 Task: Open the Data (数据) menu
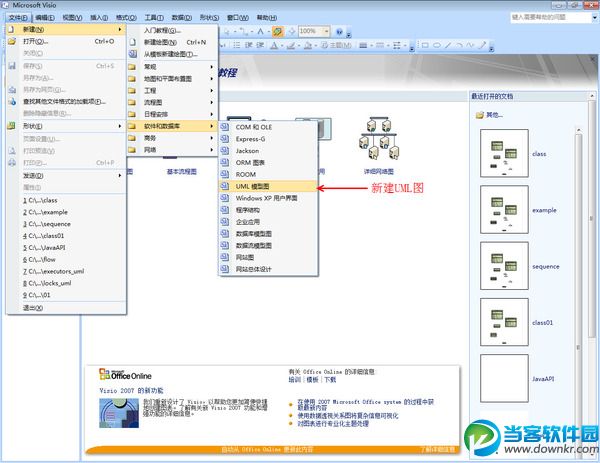pyautogui.click(x=182, y=18)
